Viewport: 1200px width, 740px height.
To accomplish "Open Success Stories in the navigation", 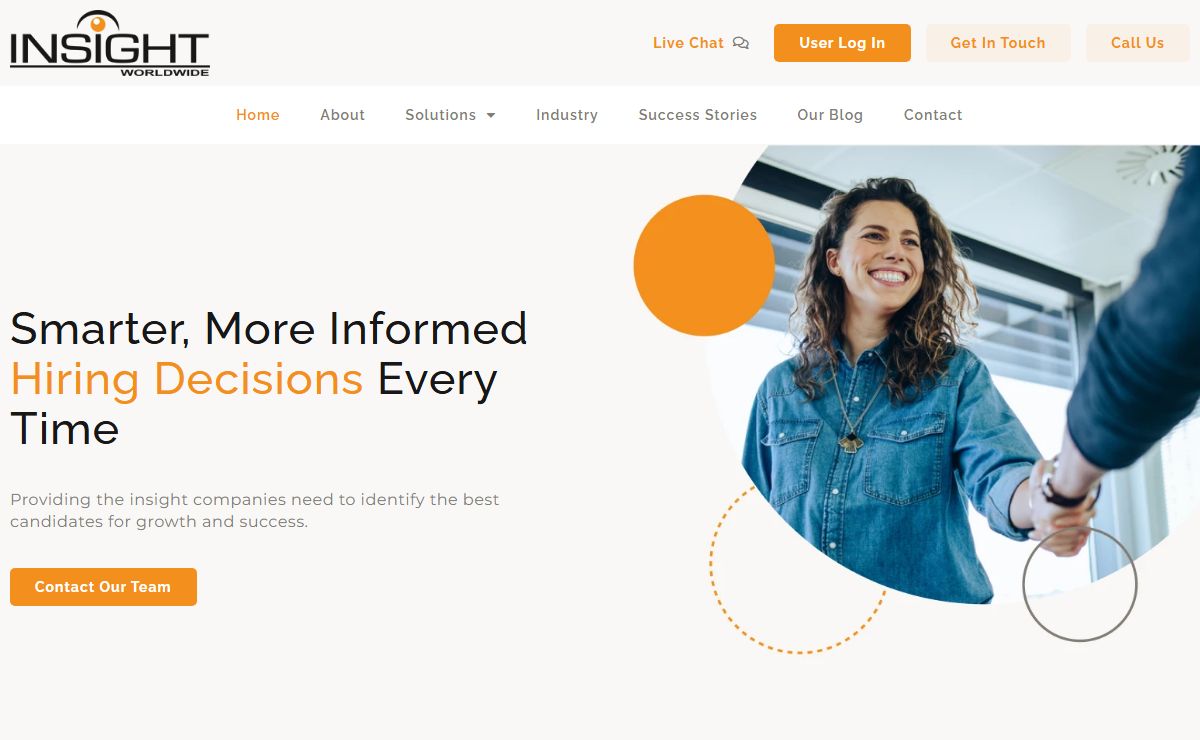I will click(x=698, y=115).
